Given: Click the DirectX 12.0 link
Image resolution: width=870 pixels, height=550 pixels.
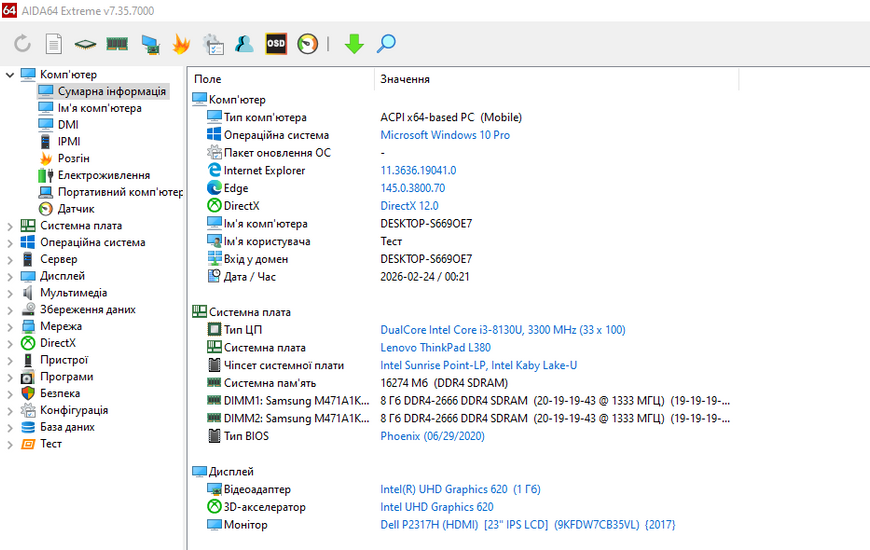Looking at the screenshot, I should point(409,206).
